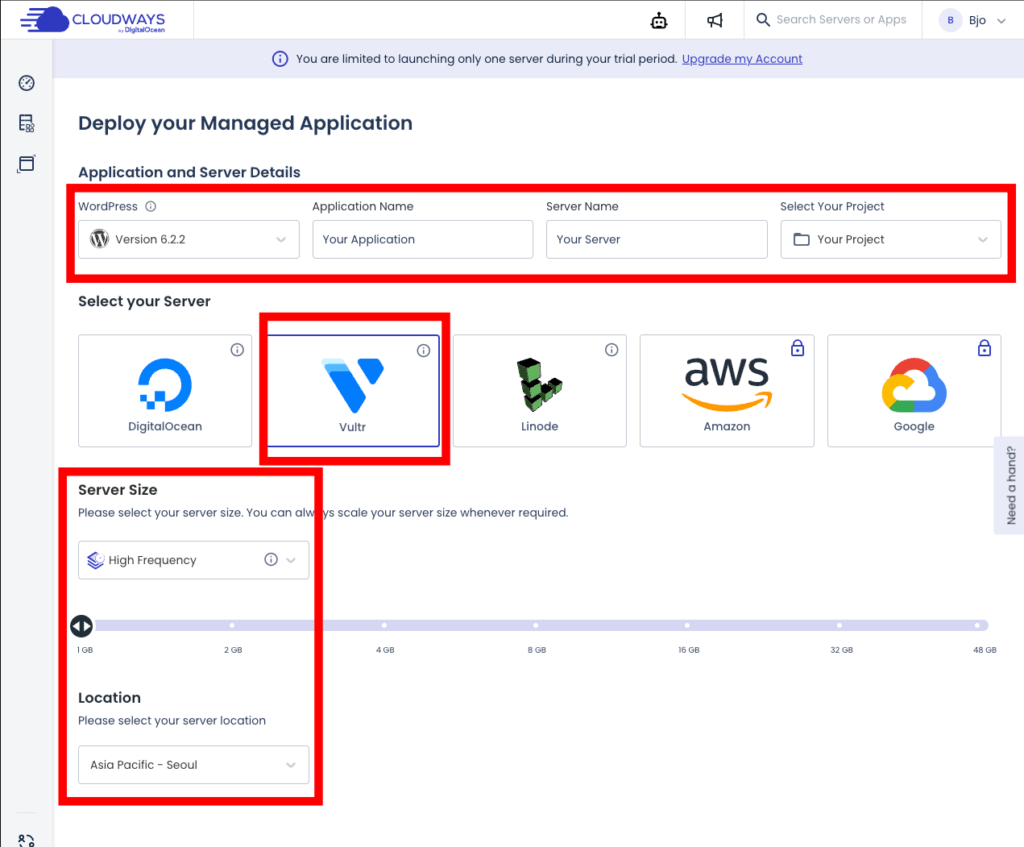Click the server size slider handle
The width and height of the screenshot is (1024, 847).
82,626
